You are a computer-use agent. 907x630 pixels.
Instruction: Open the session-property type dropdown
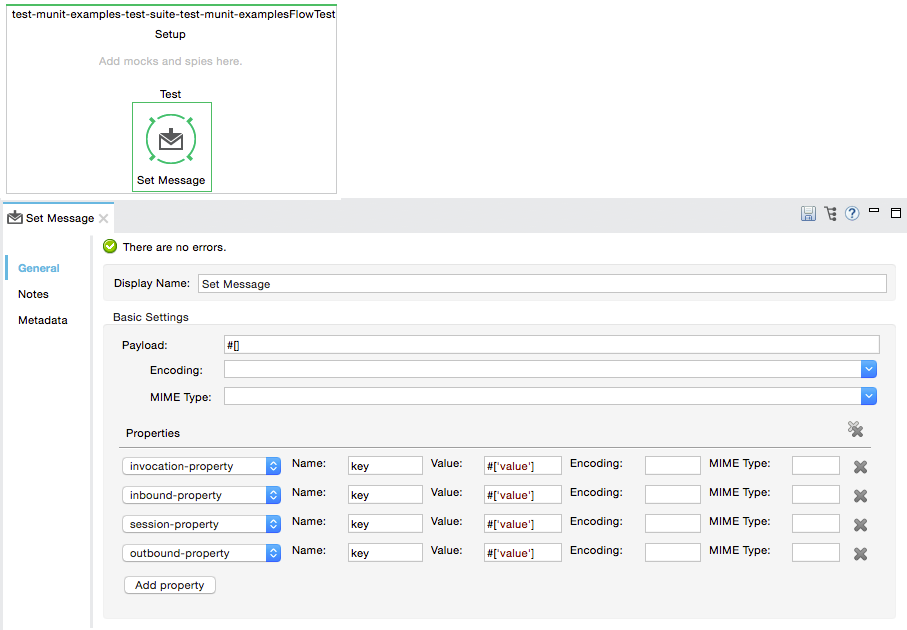pyautogui.click(x=273, y=524)
